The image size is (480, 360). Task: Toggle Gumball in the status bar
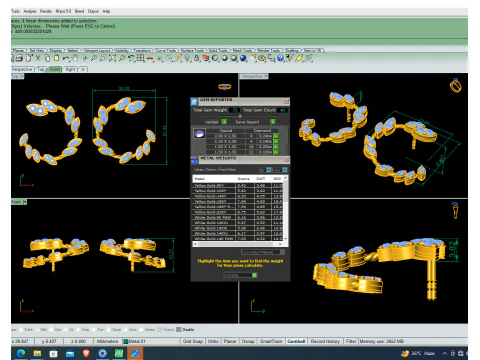pos(296,341)
